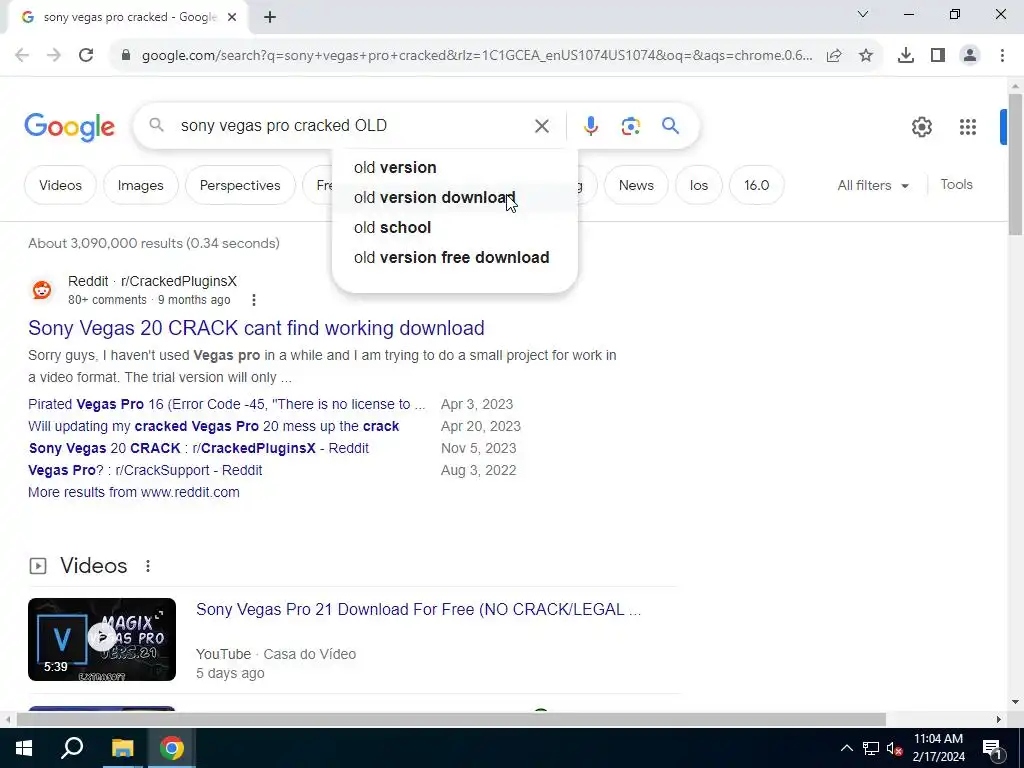Open the Google apps grid
Image resolution: width=1024 pixels, height=768 pixels.
pos(968,127)
